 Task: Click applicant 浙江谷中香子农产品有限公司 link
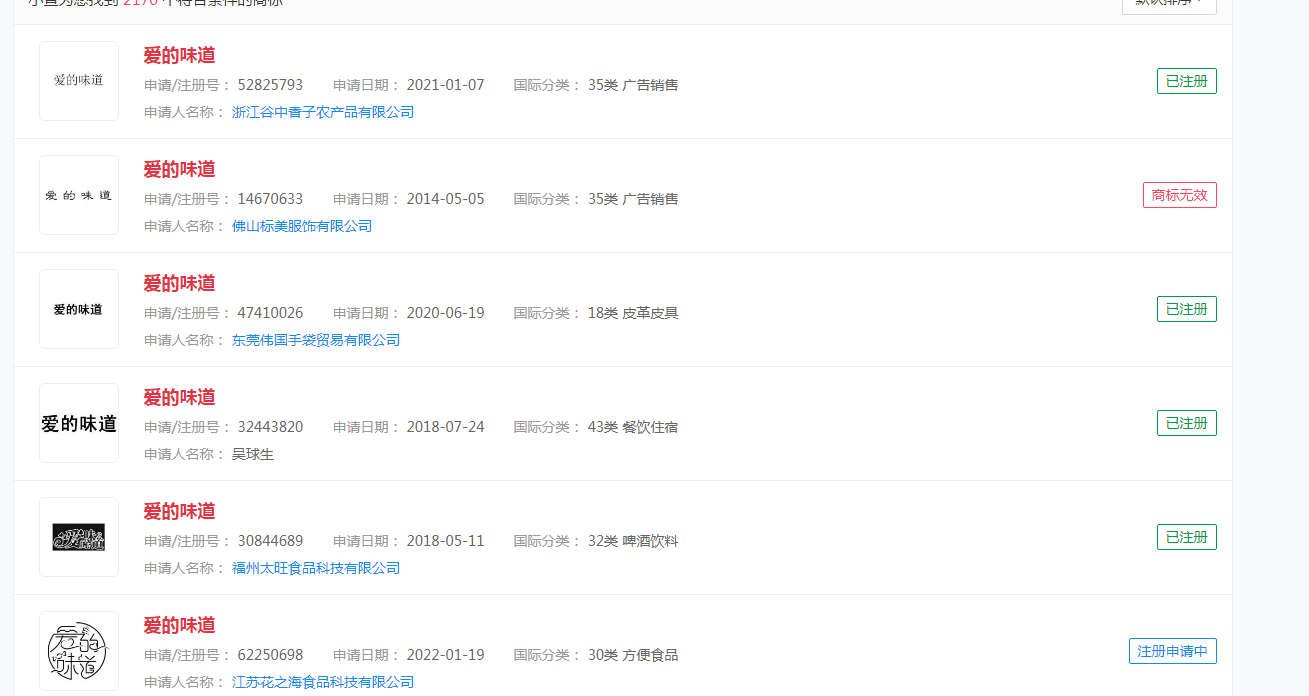click(x=322, y=112)
